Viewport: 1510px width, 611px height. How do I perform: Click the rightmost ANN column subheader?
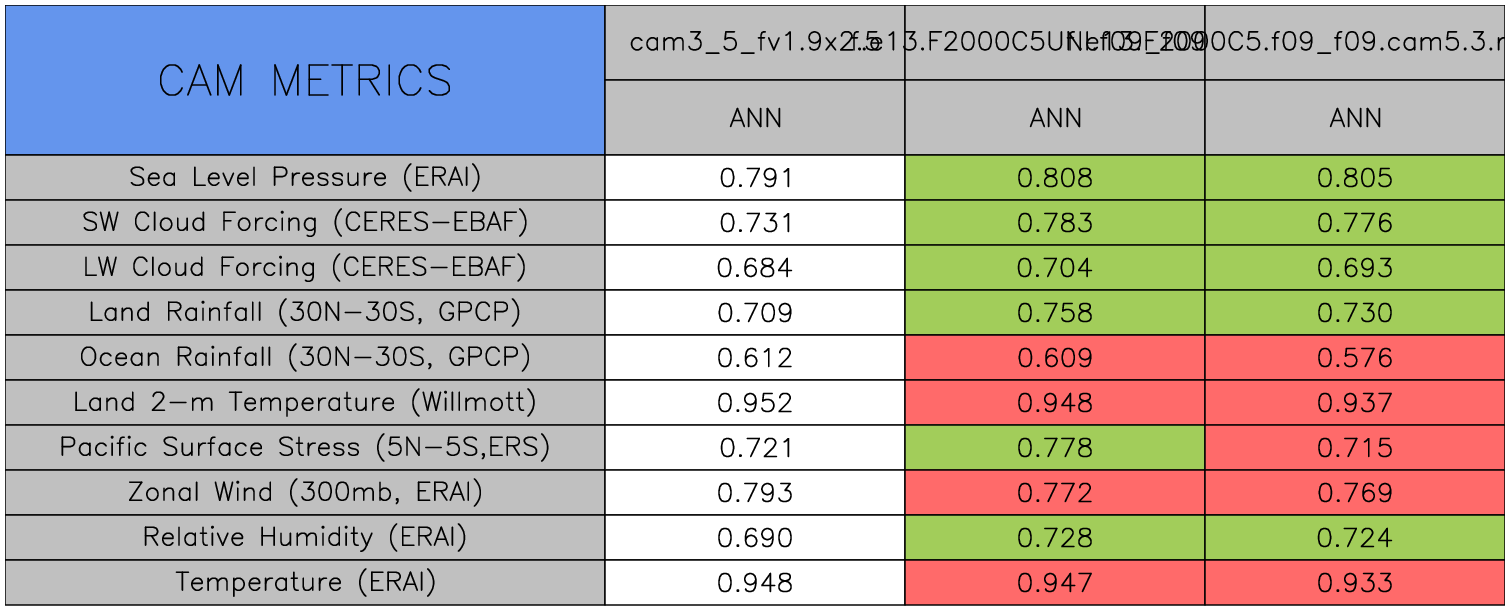click(x=1355, y=119)
